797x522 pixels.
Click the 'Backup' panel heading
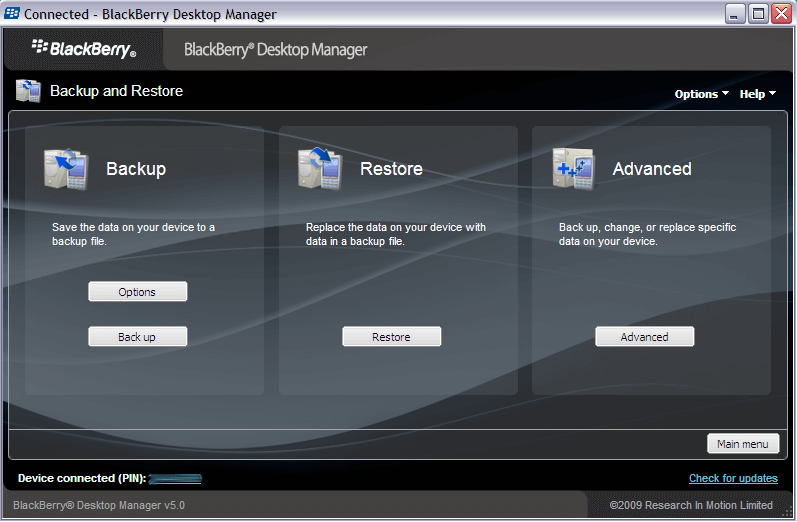[136, 169]
